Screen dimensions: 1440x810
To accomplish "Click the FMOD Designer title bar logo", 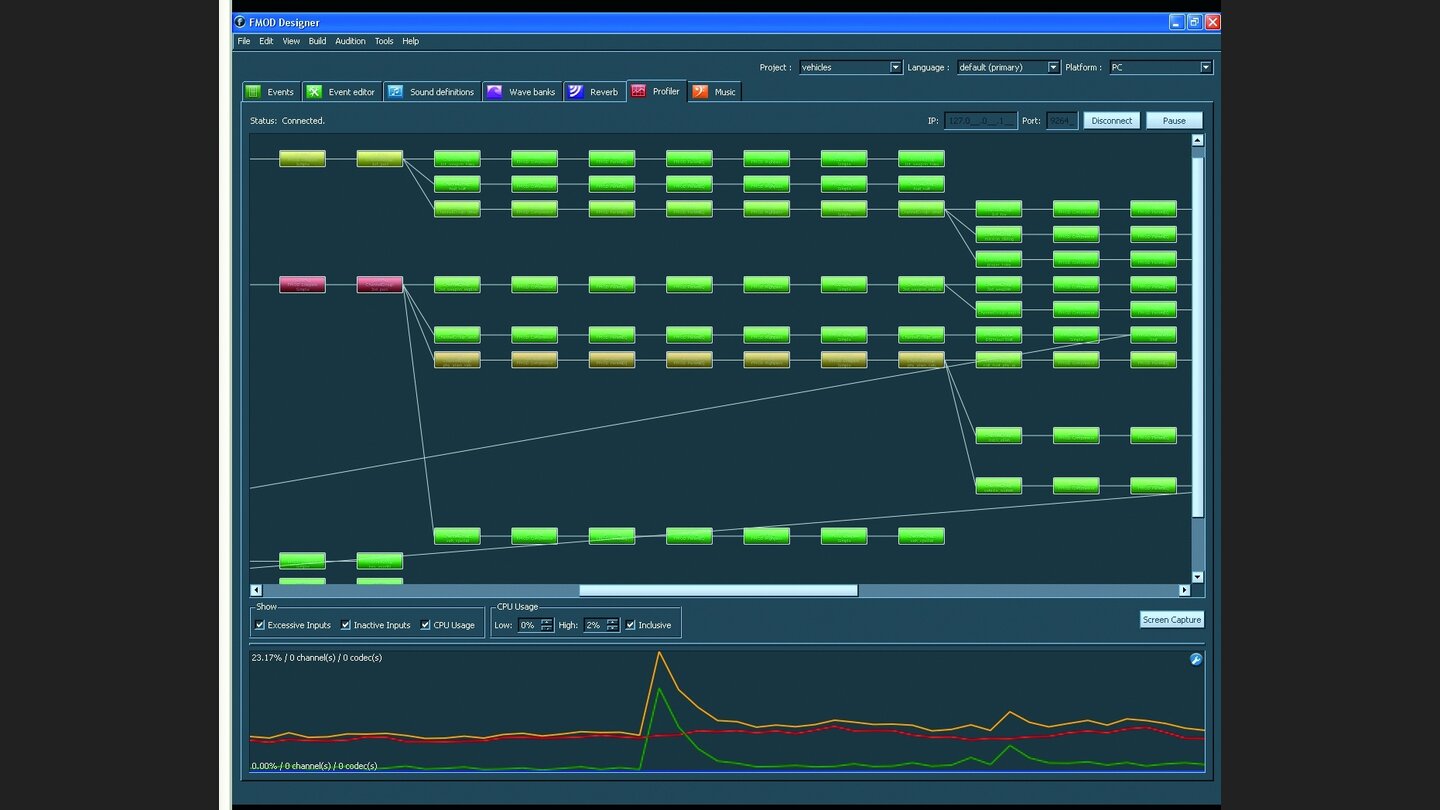I will pos(240,22).
